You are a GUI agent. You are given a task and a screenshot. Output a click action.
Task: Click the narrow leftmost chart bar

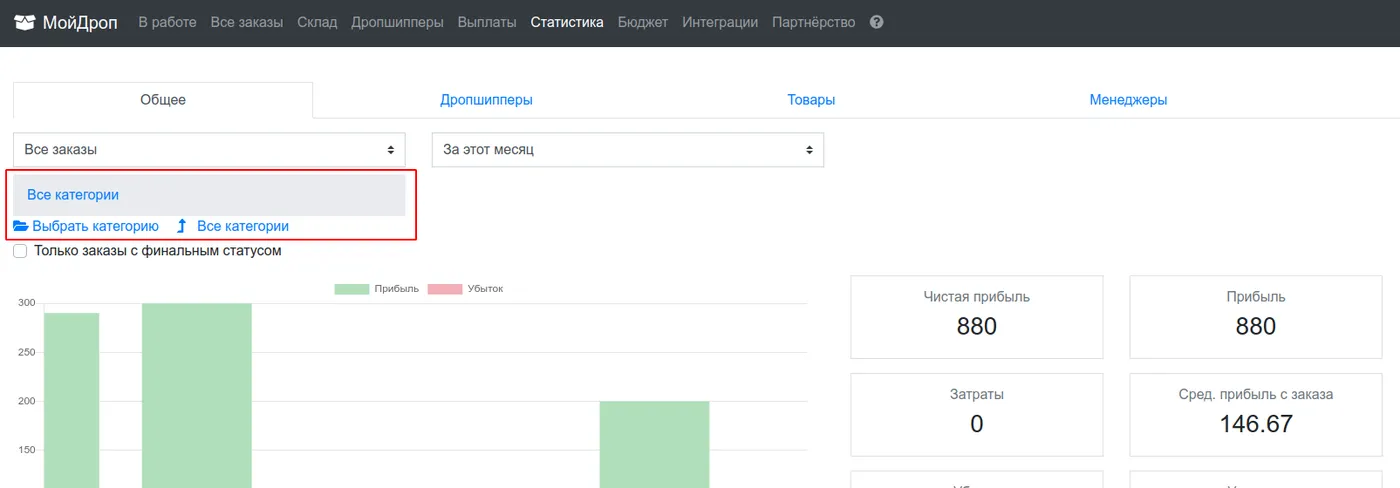[72, 400]
